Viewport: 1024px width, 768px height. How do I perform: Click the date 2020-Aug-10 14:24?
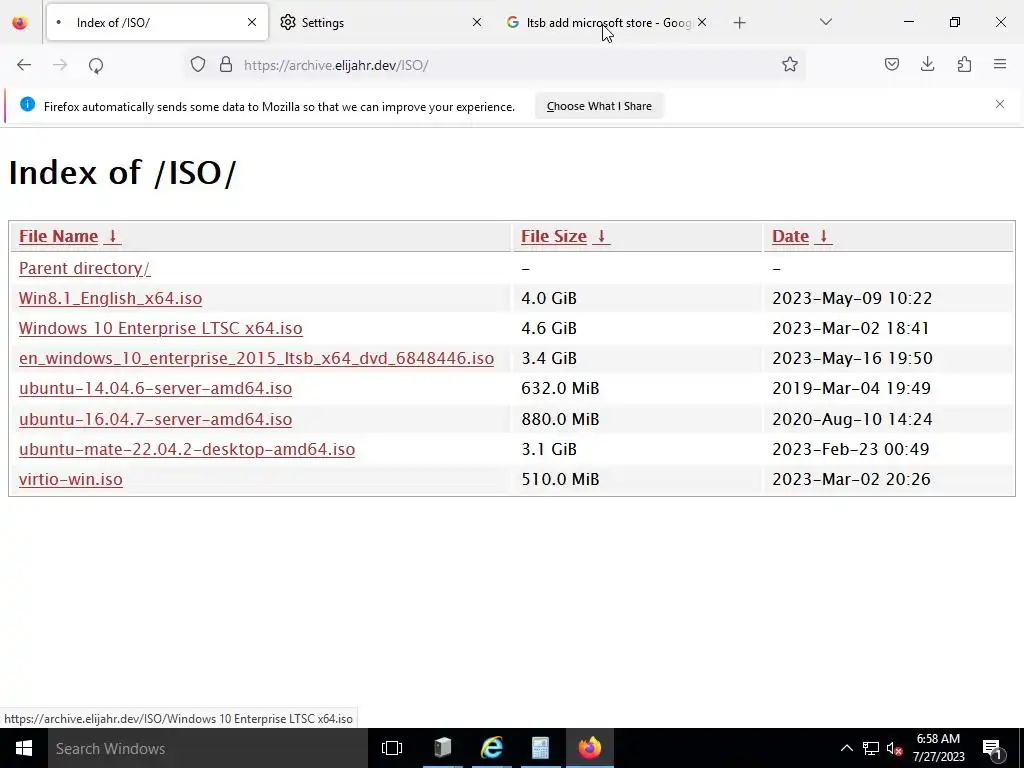852,419
